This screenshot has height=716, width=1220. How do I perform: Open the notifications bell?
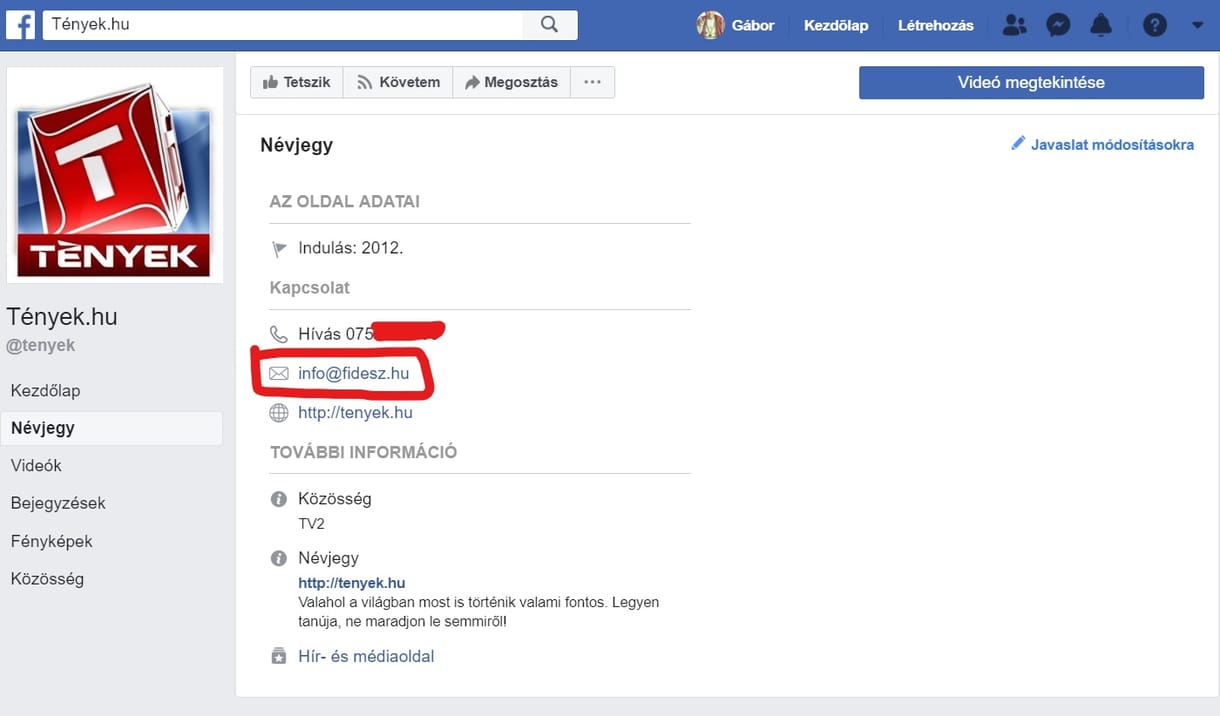pyautogui.click(x=1101, y=25)
